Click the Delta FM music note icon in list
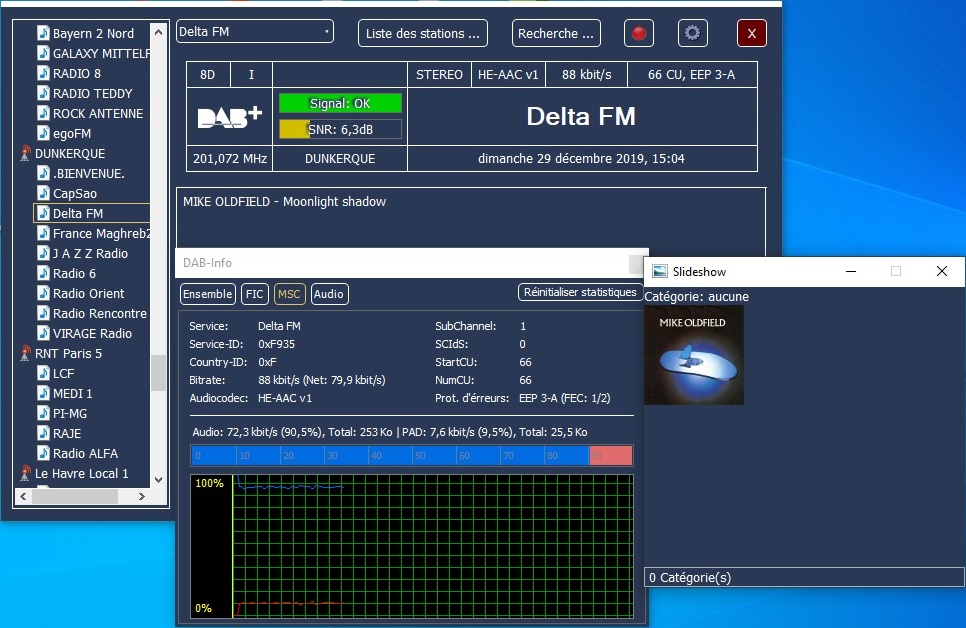Image resolution: width=966 pixels, height=628 pixels. (x=43, y=213)
